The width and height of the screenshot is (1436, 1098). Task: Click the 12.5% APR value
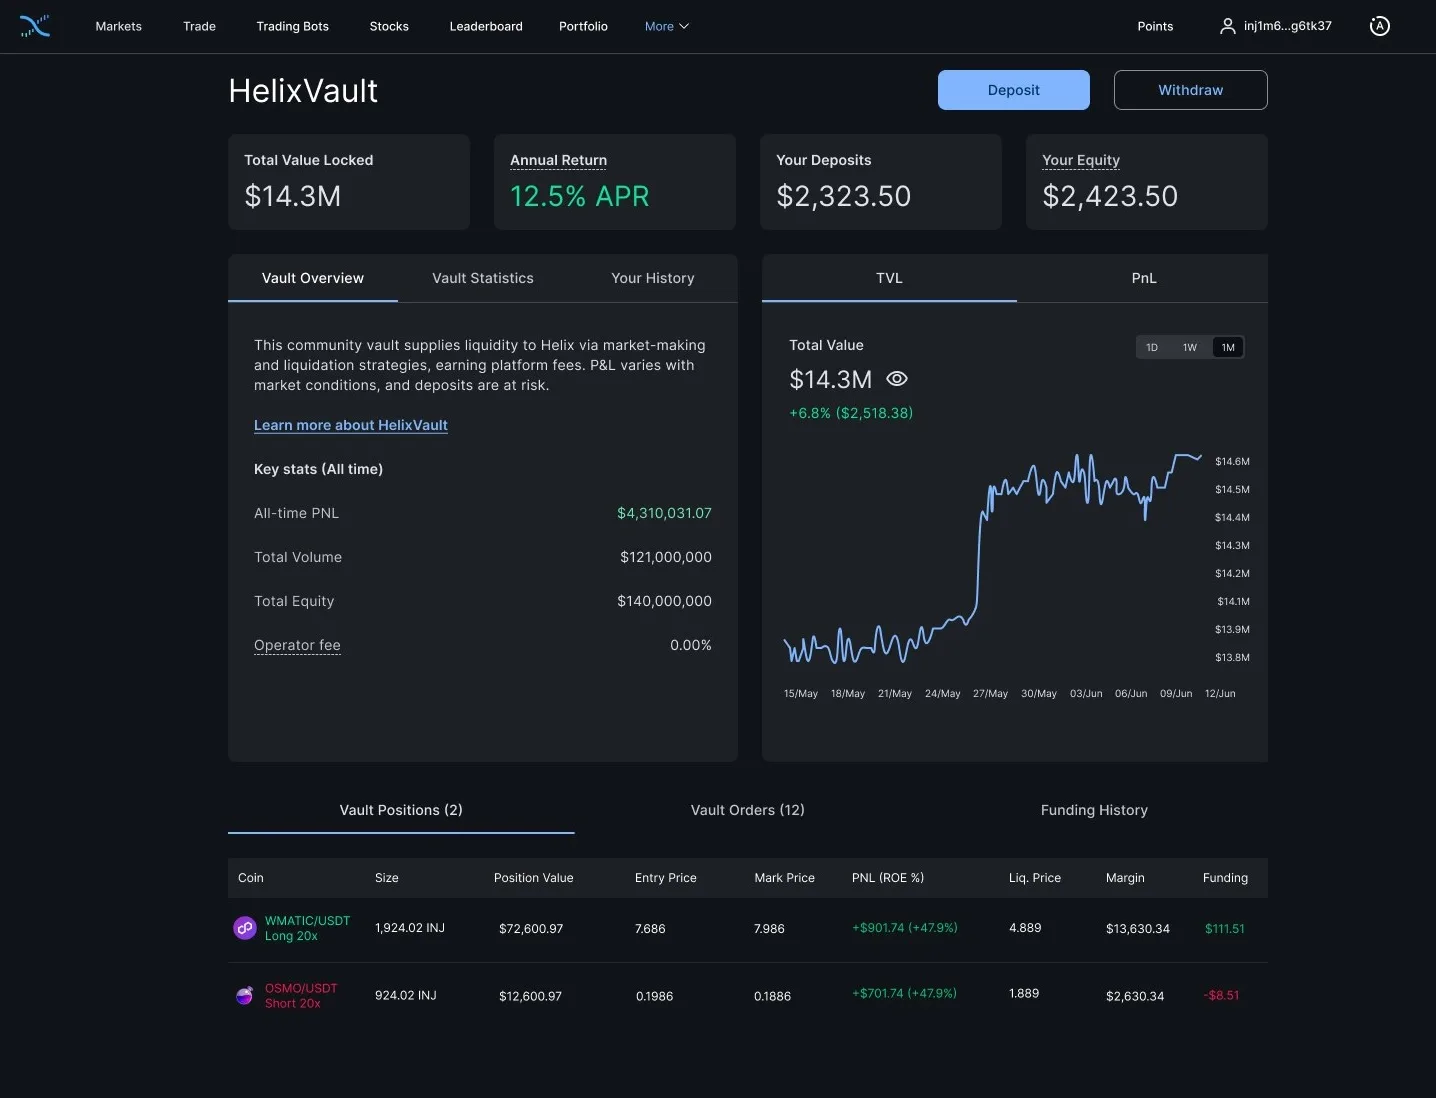pyautogui.click(x=580, y=196)
